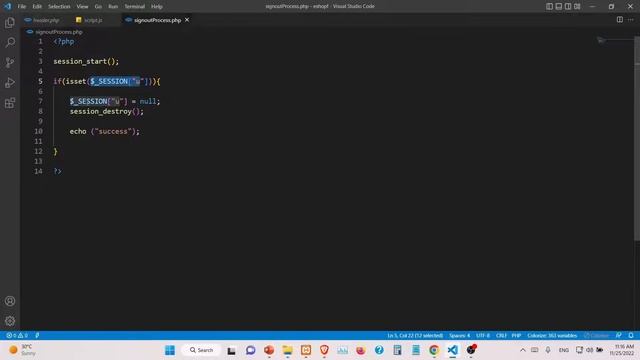The width and height of the screenshot is (640, 360).
Task: Click the echo ("success") statement
Action: 104,131
